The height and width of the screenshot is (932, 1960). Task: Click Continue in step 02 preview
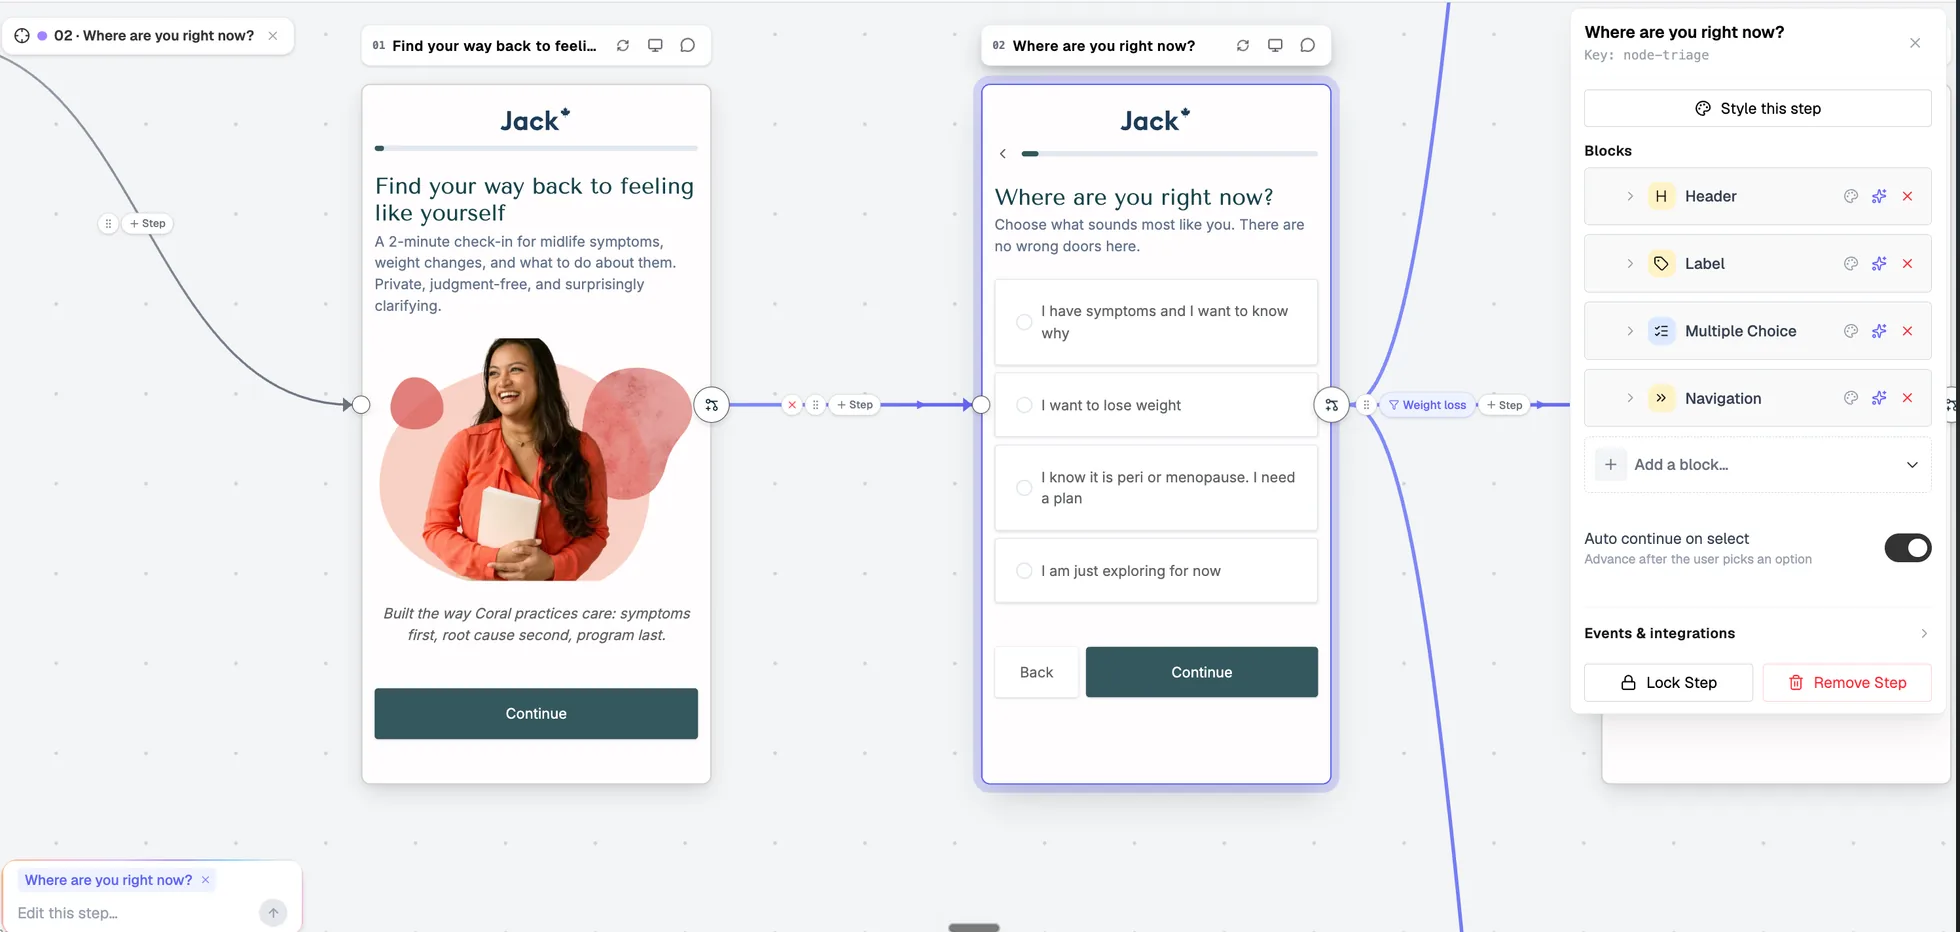[x=1201, y=672]
